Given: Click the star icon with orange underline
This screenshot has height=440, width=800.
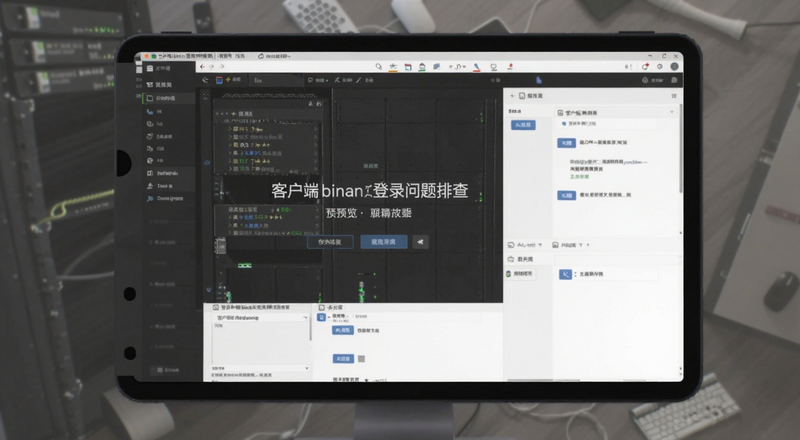Looking at the screenshot, I should click(393, 67).
